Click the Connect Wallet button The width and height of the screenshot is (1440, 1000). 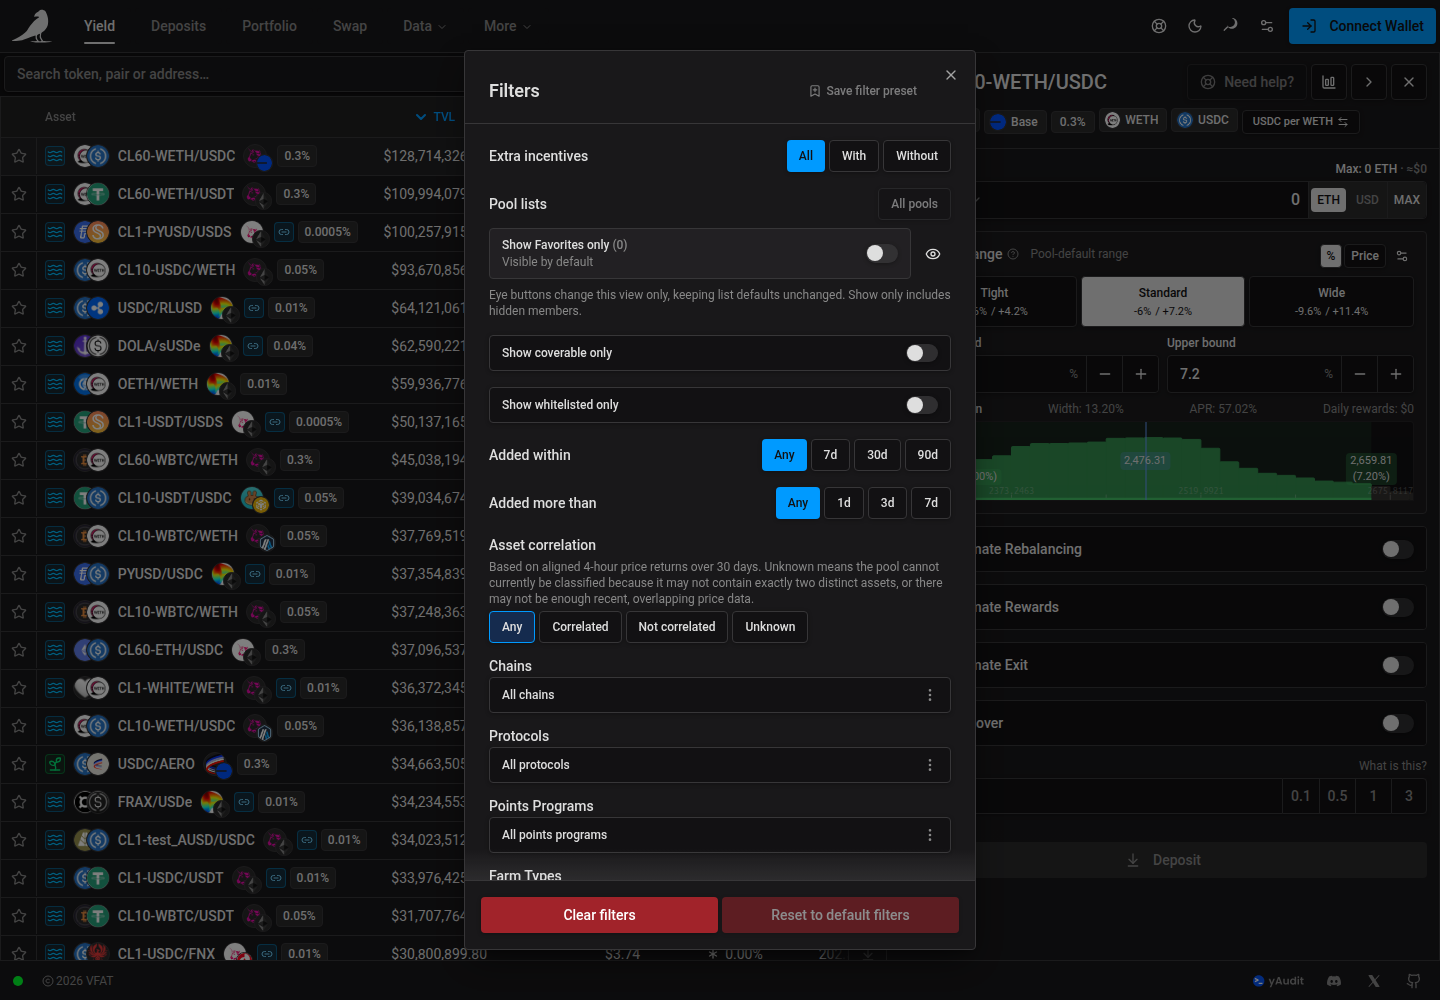[x=1362, y=26]
